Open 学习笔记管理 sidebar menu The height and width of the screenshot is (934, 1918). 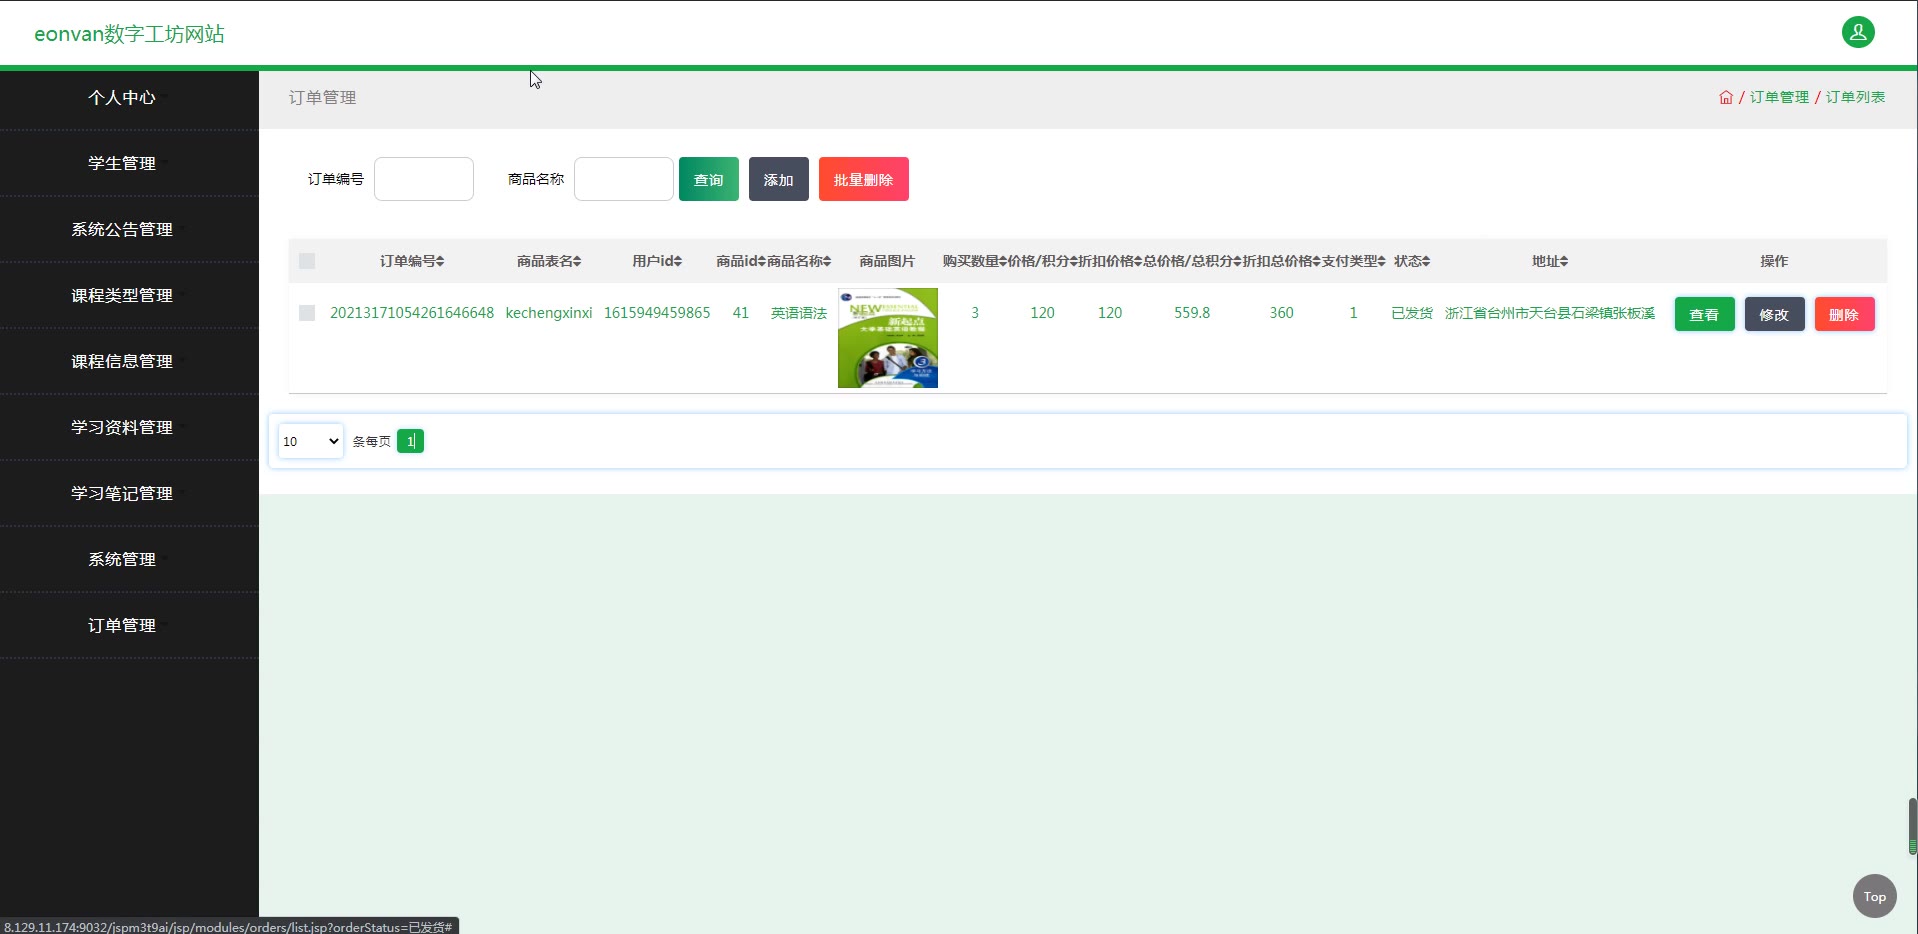(122, 493)
